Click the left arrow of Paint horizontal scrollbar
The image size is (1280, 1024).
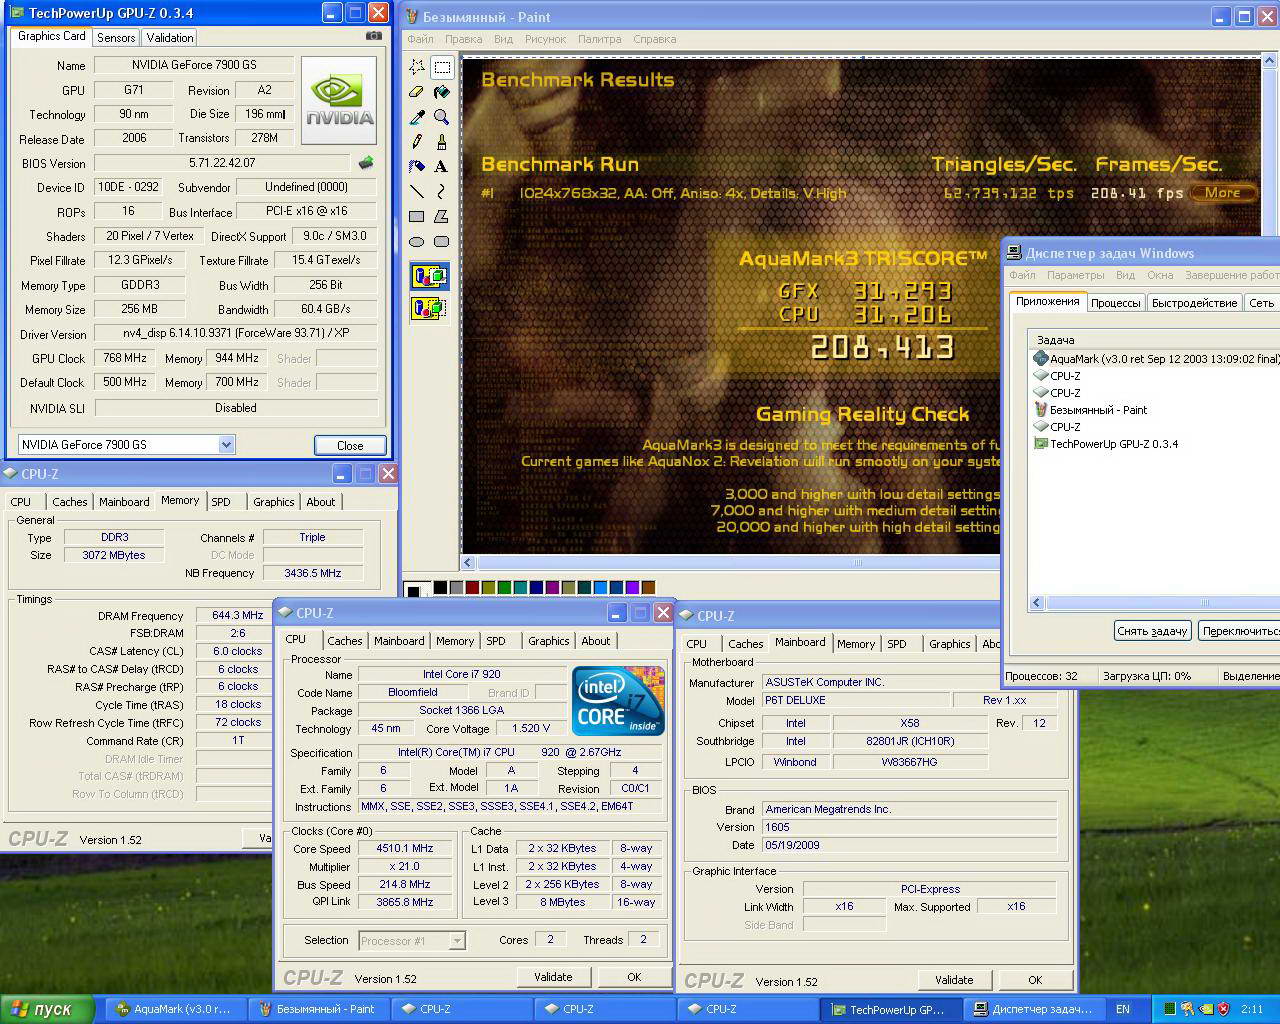point(469,563)
